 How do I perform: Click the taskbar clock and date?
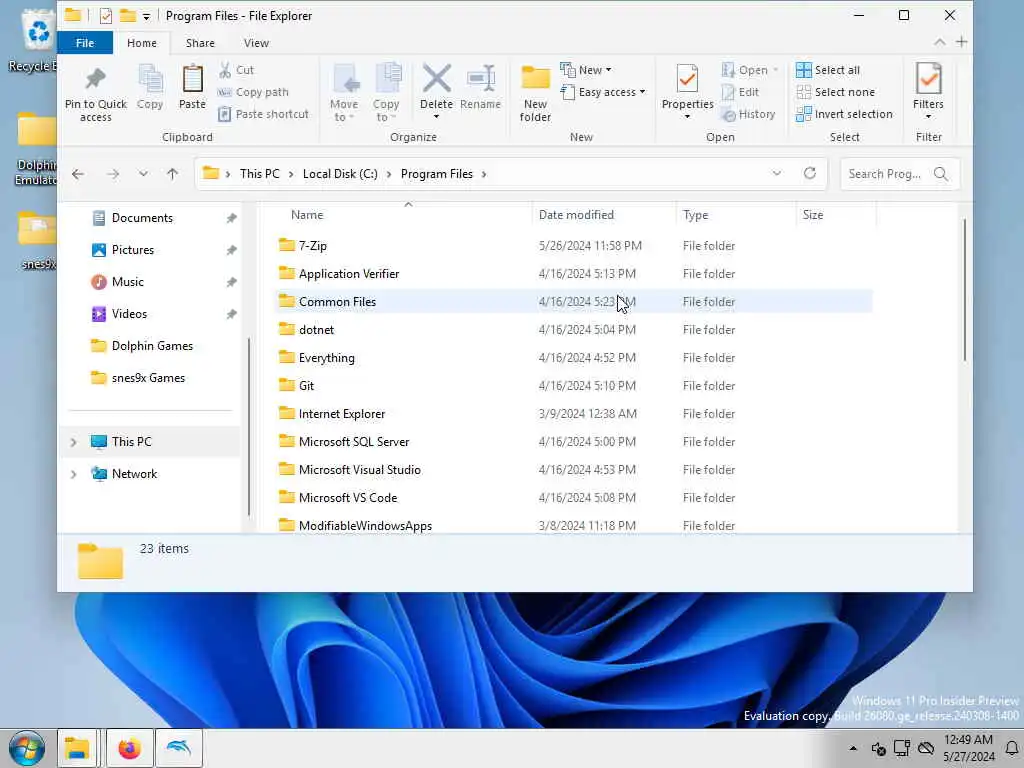pos(968,748)
